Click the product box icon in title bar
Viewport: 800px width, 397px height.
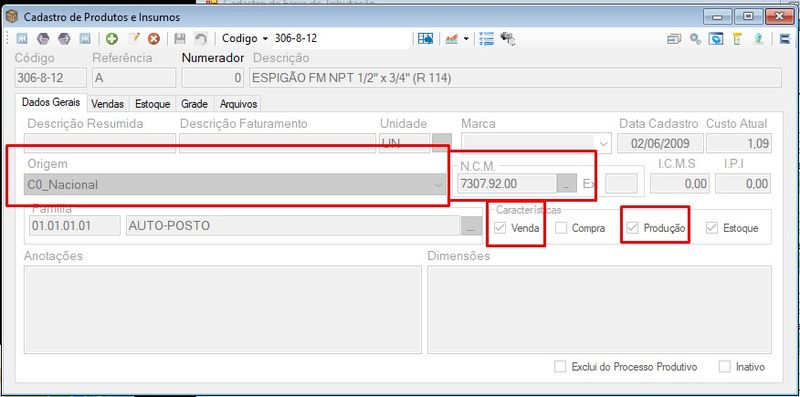pyautogui.click(x=11, y=17)
